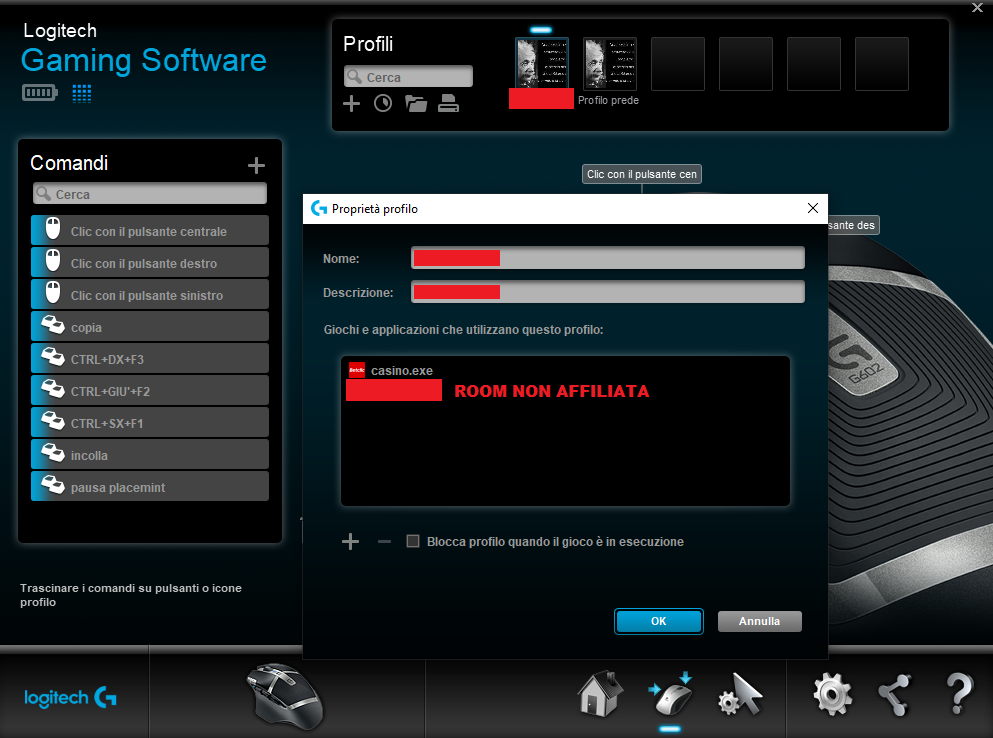Image resolution: width=993 pixels, height=738 pixels.
Task: Click the share icon in bottom bar
Action: tap(895, 695)
